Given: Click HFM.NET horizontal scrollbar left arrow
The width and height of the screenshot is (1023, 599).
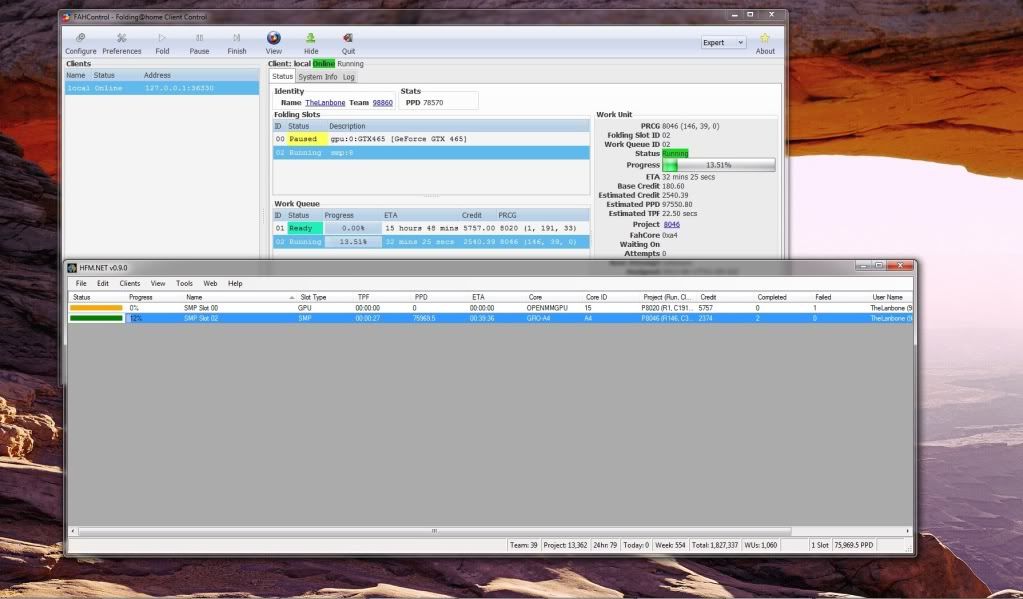Looking at the screenshot, I should [x=72, y=531].
